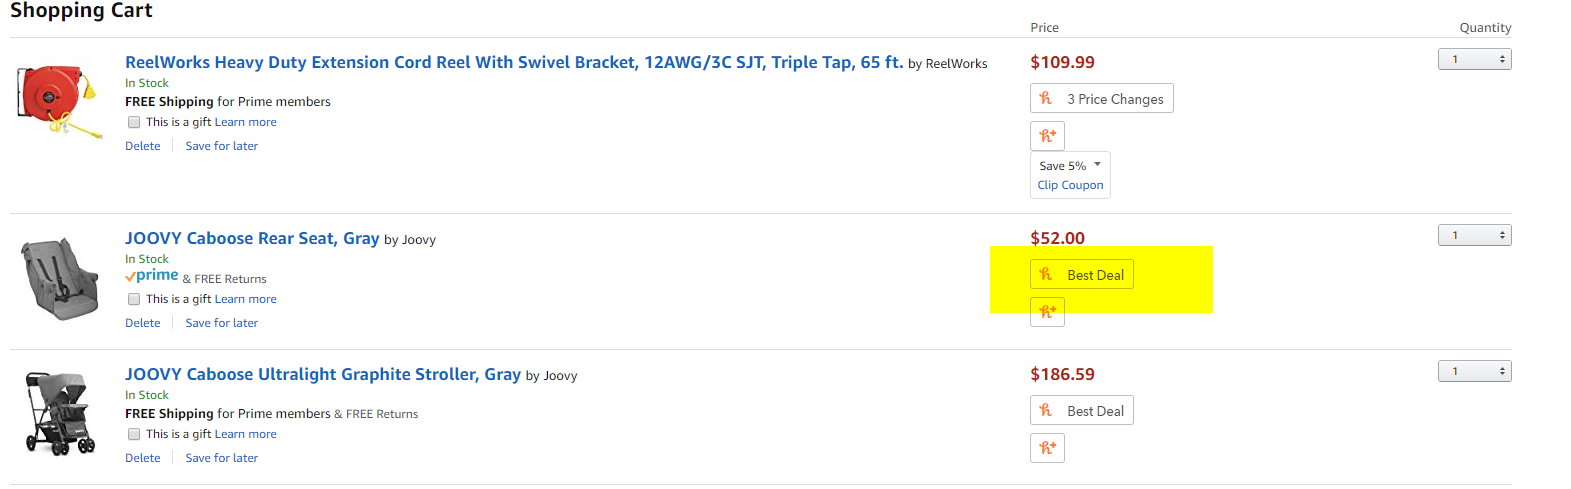View the JOOVY Rear Seat product image

60,278
